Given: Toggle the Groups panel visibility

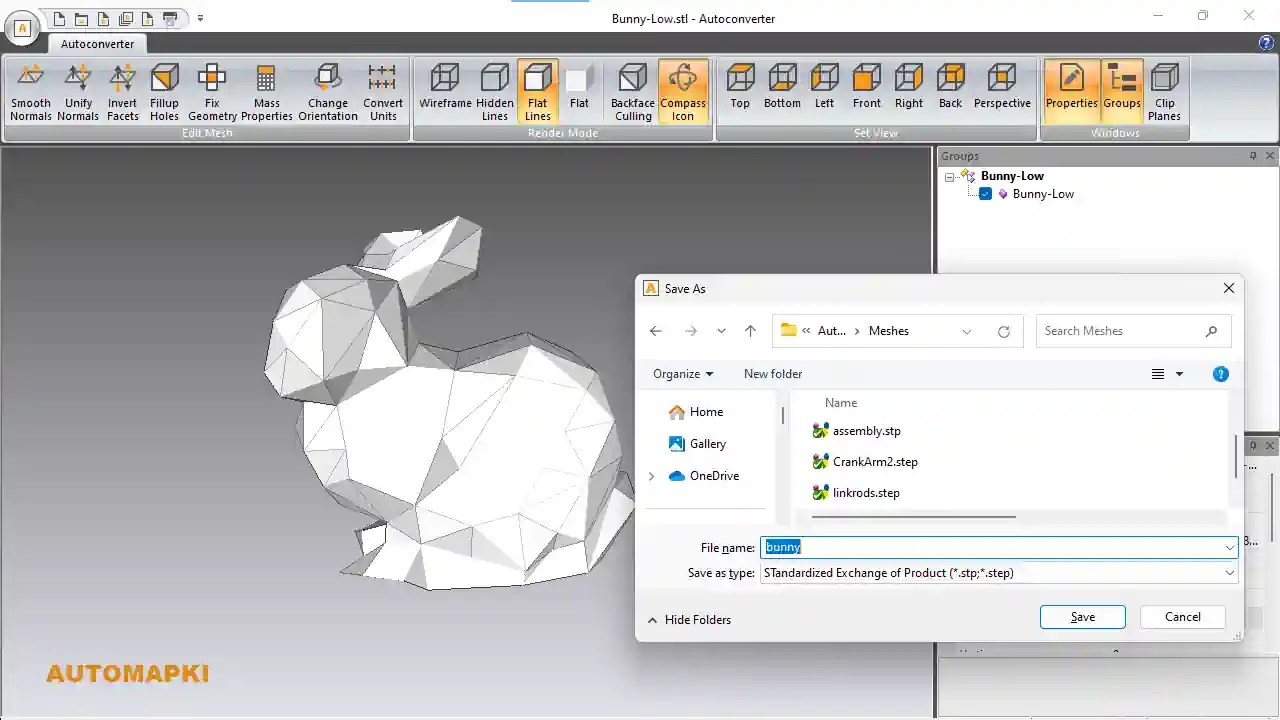Looking at the screenshot, I should click(x=1121, y=92).
